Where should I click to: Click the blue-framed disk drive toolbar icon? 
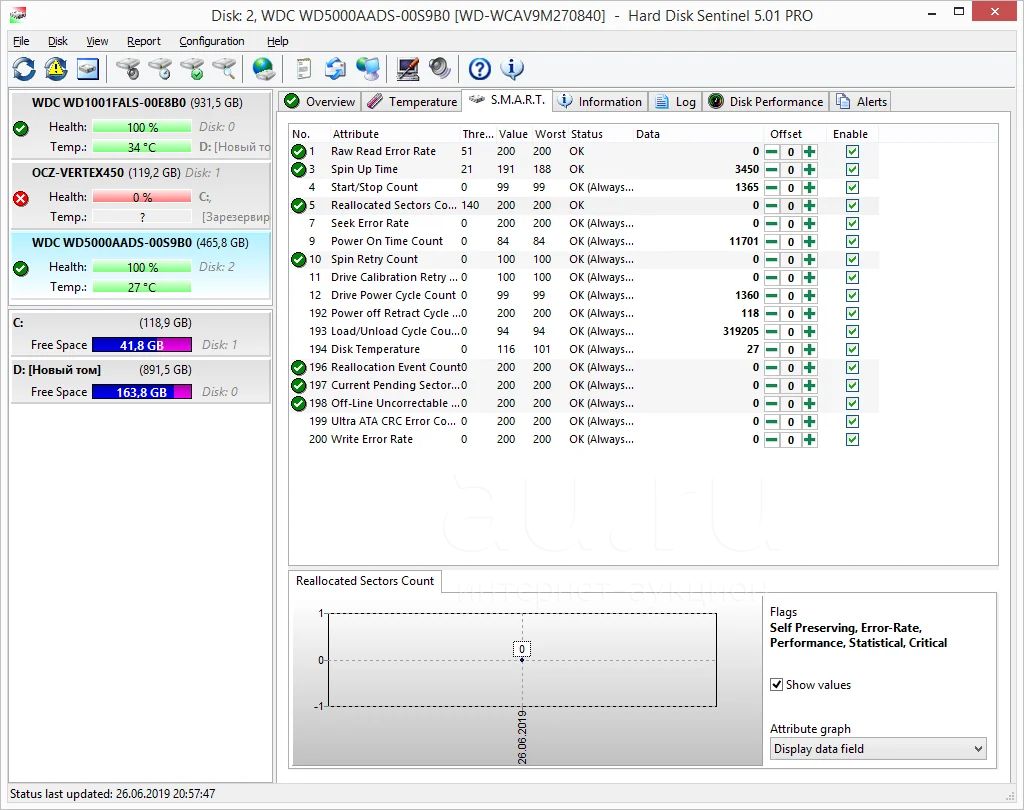click(88, 69)
